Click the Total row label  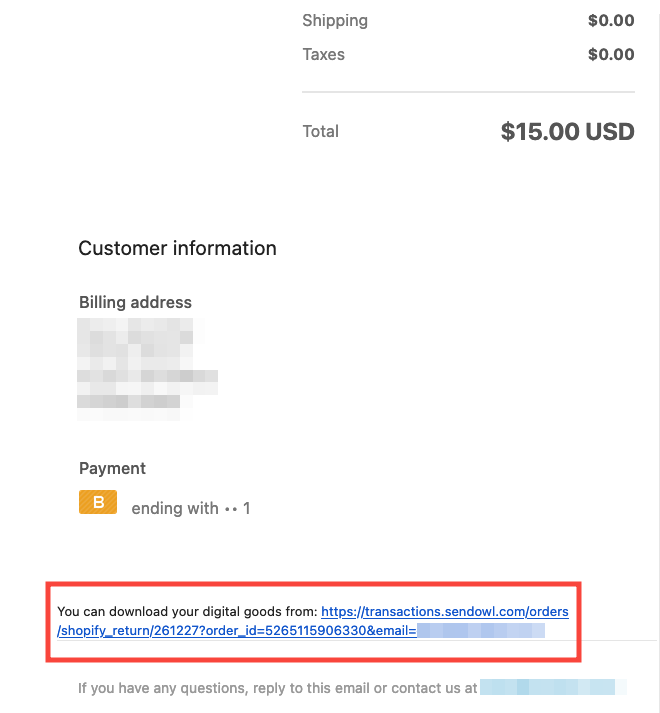321,131
